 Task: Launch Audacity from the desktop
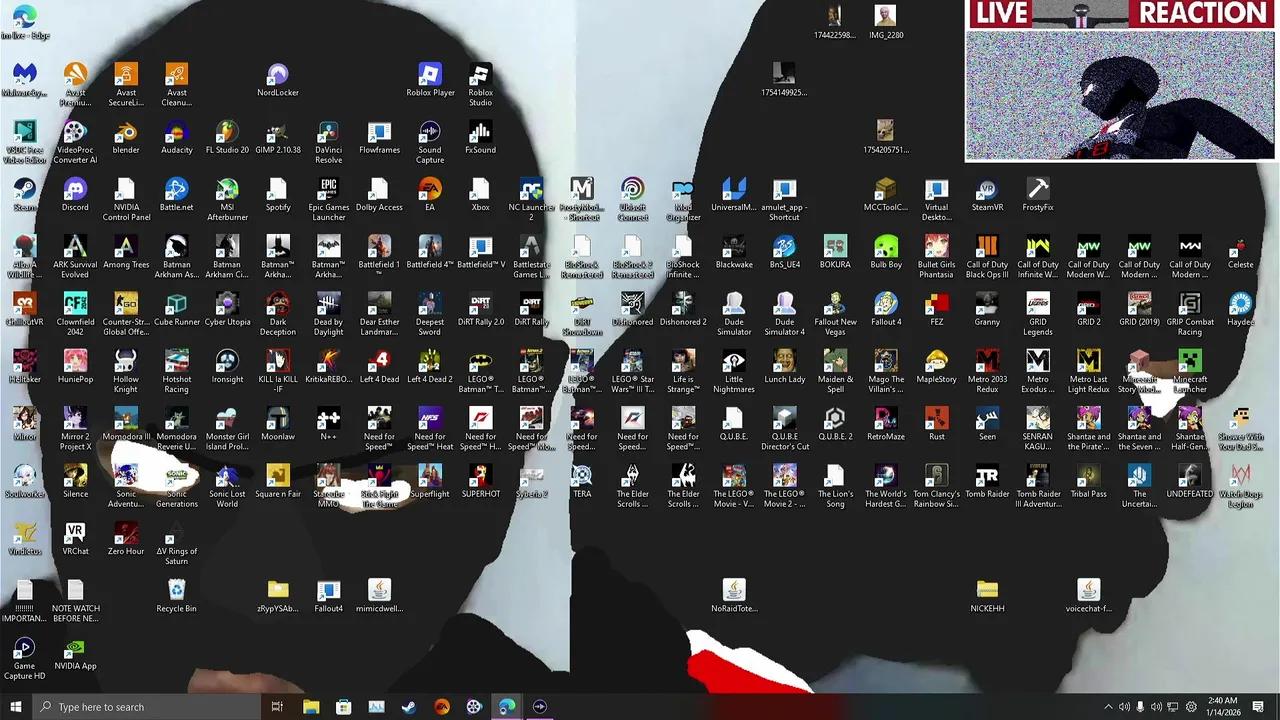click(x=177, y=138)
